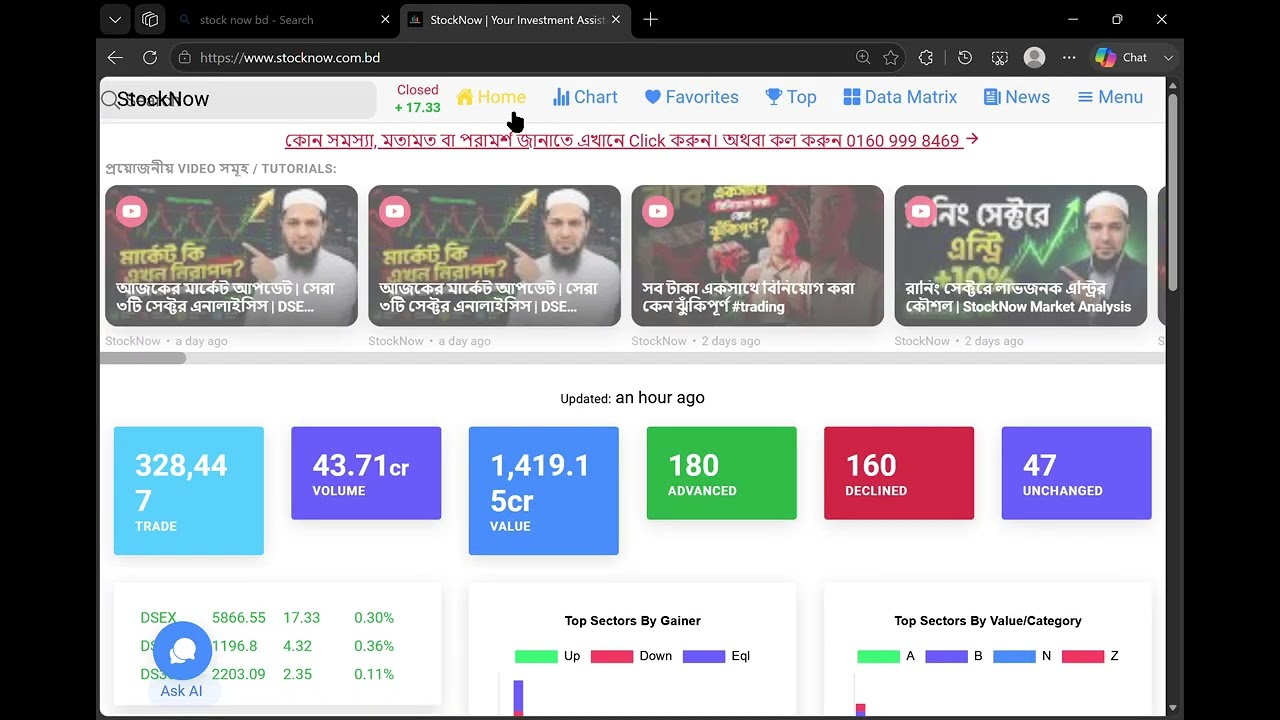This screenshot has height=720, width=1280.
Task: Open Data Matrix from the navigation bar
Action: (900, 97)
